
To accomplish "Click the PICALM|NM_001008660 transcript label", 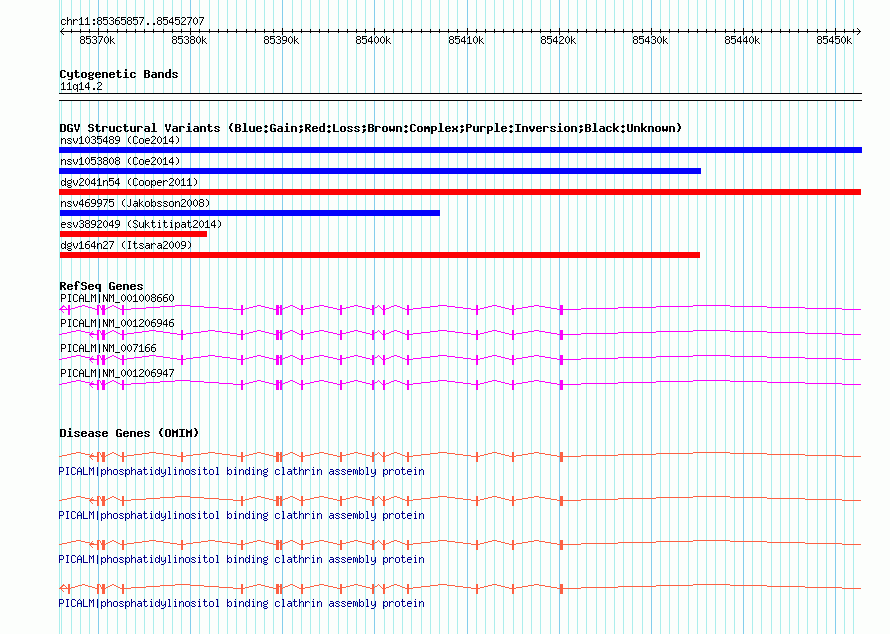I will [117, 299].
